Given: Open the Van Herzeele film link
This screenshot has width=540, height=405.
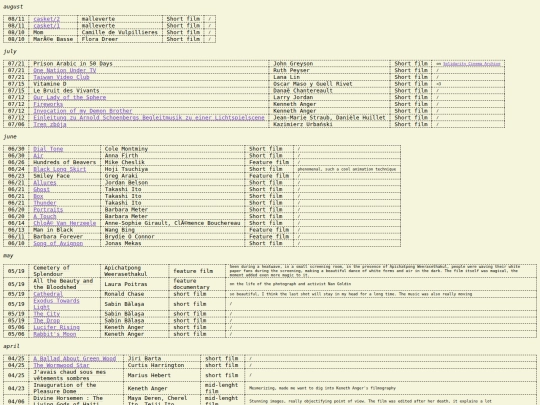Looking at the screenshot, I should pyautogui.click(x=64, y=223).
